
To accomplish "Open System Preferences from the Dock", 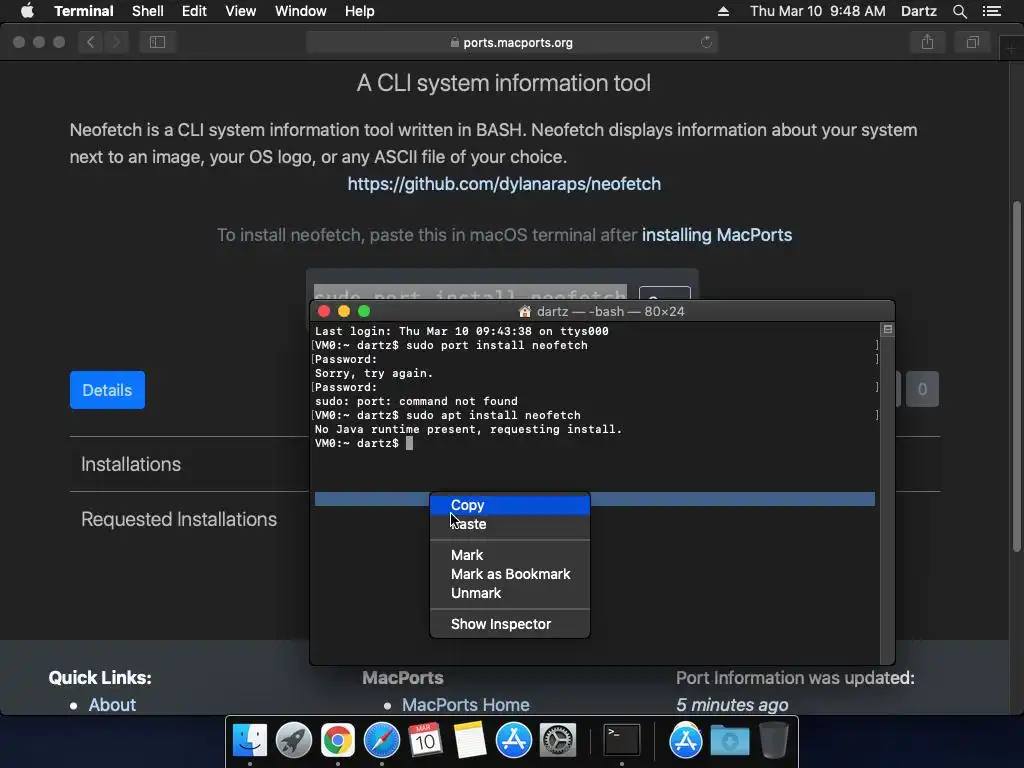I will [557, 740].
